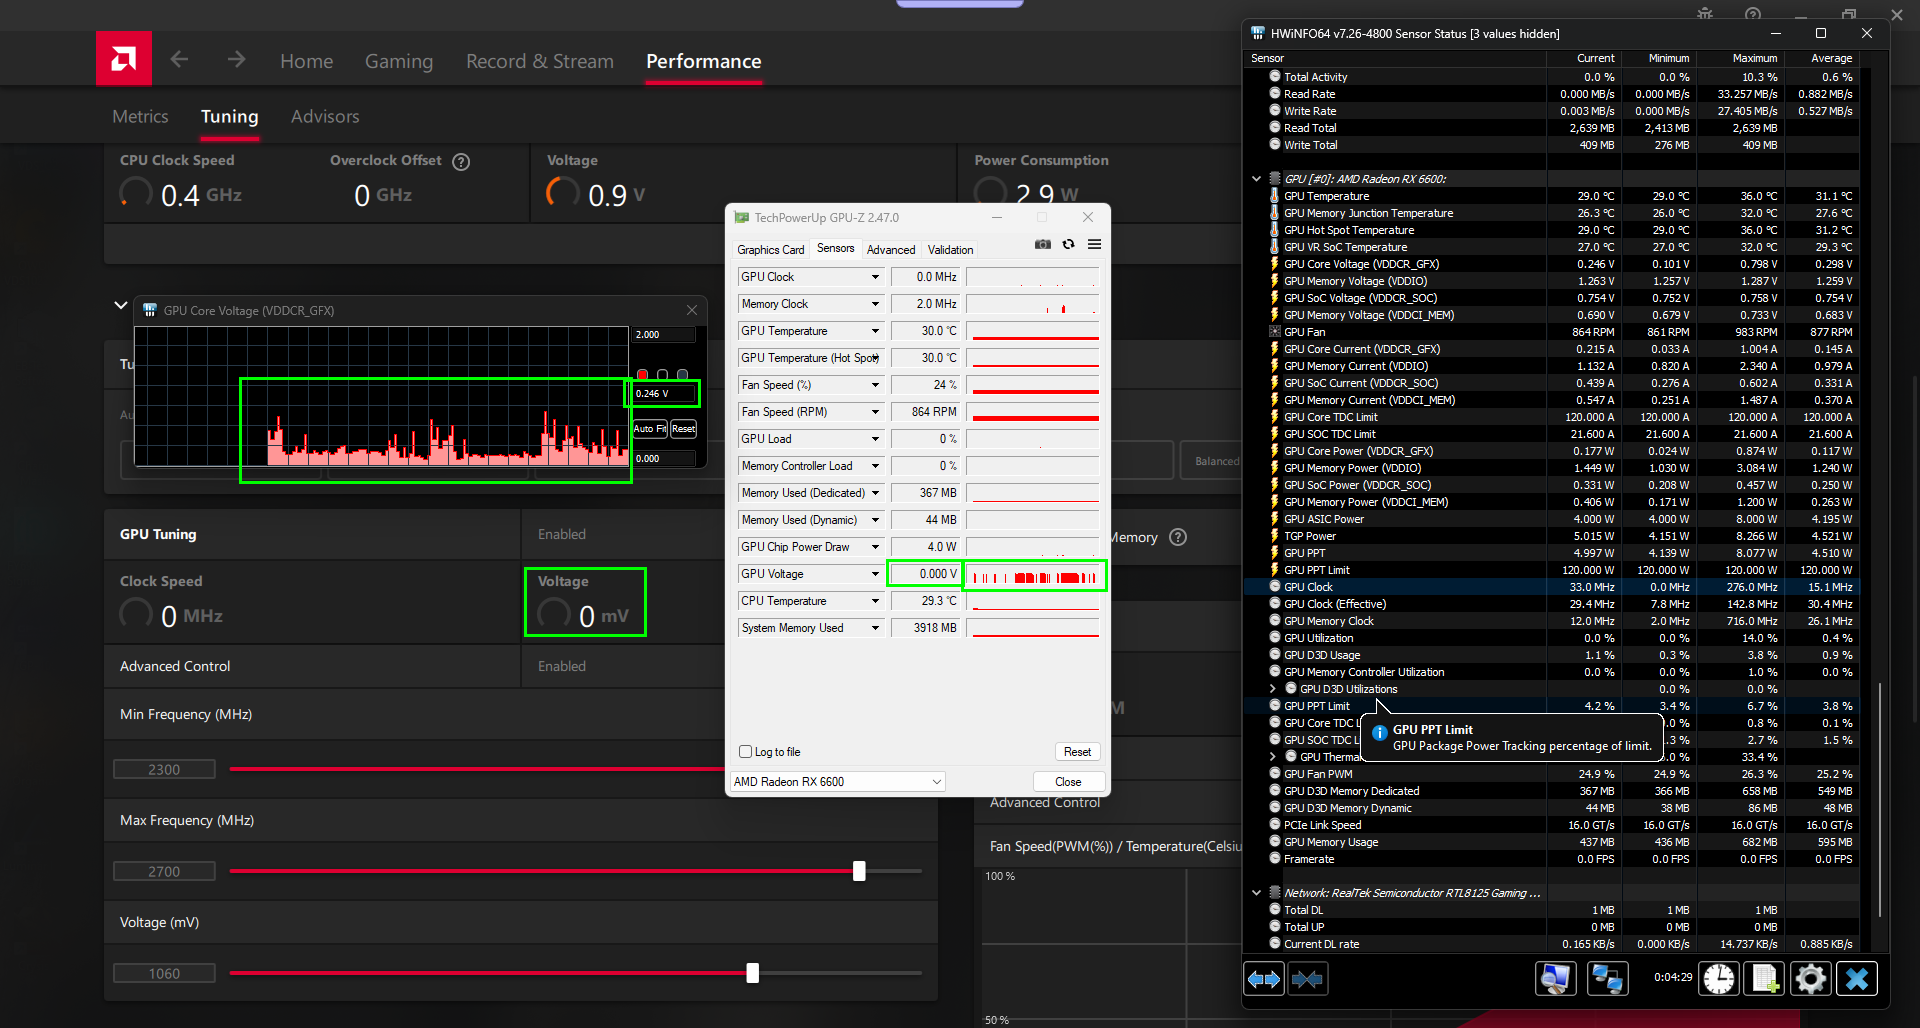Screen dimensions: 1920x1028
Task: Open the GPU-Z hamburger menu
Action: click(x=1095, y=244)
